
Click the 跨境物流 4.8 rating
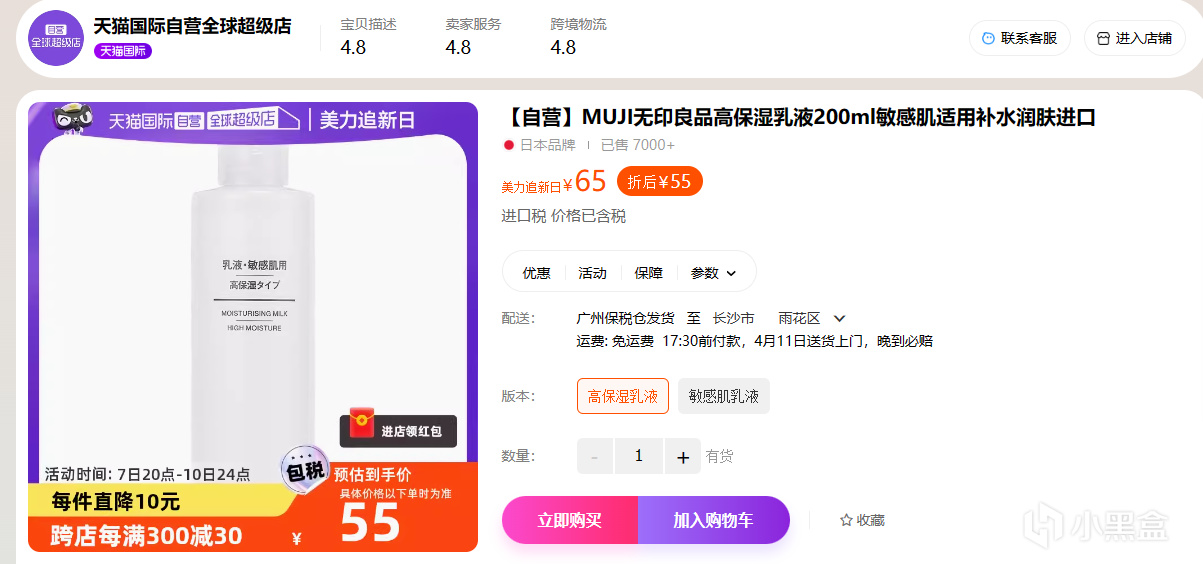pos(578,36)
